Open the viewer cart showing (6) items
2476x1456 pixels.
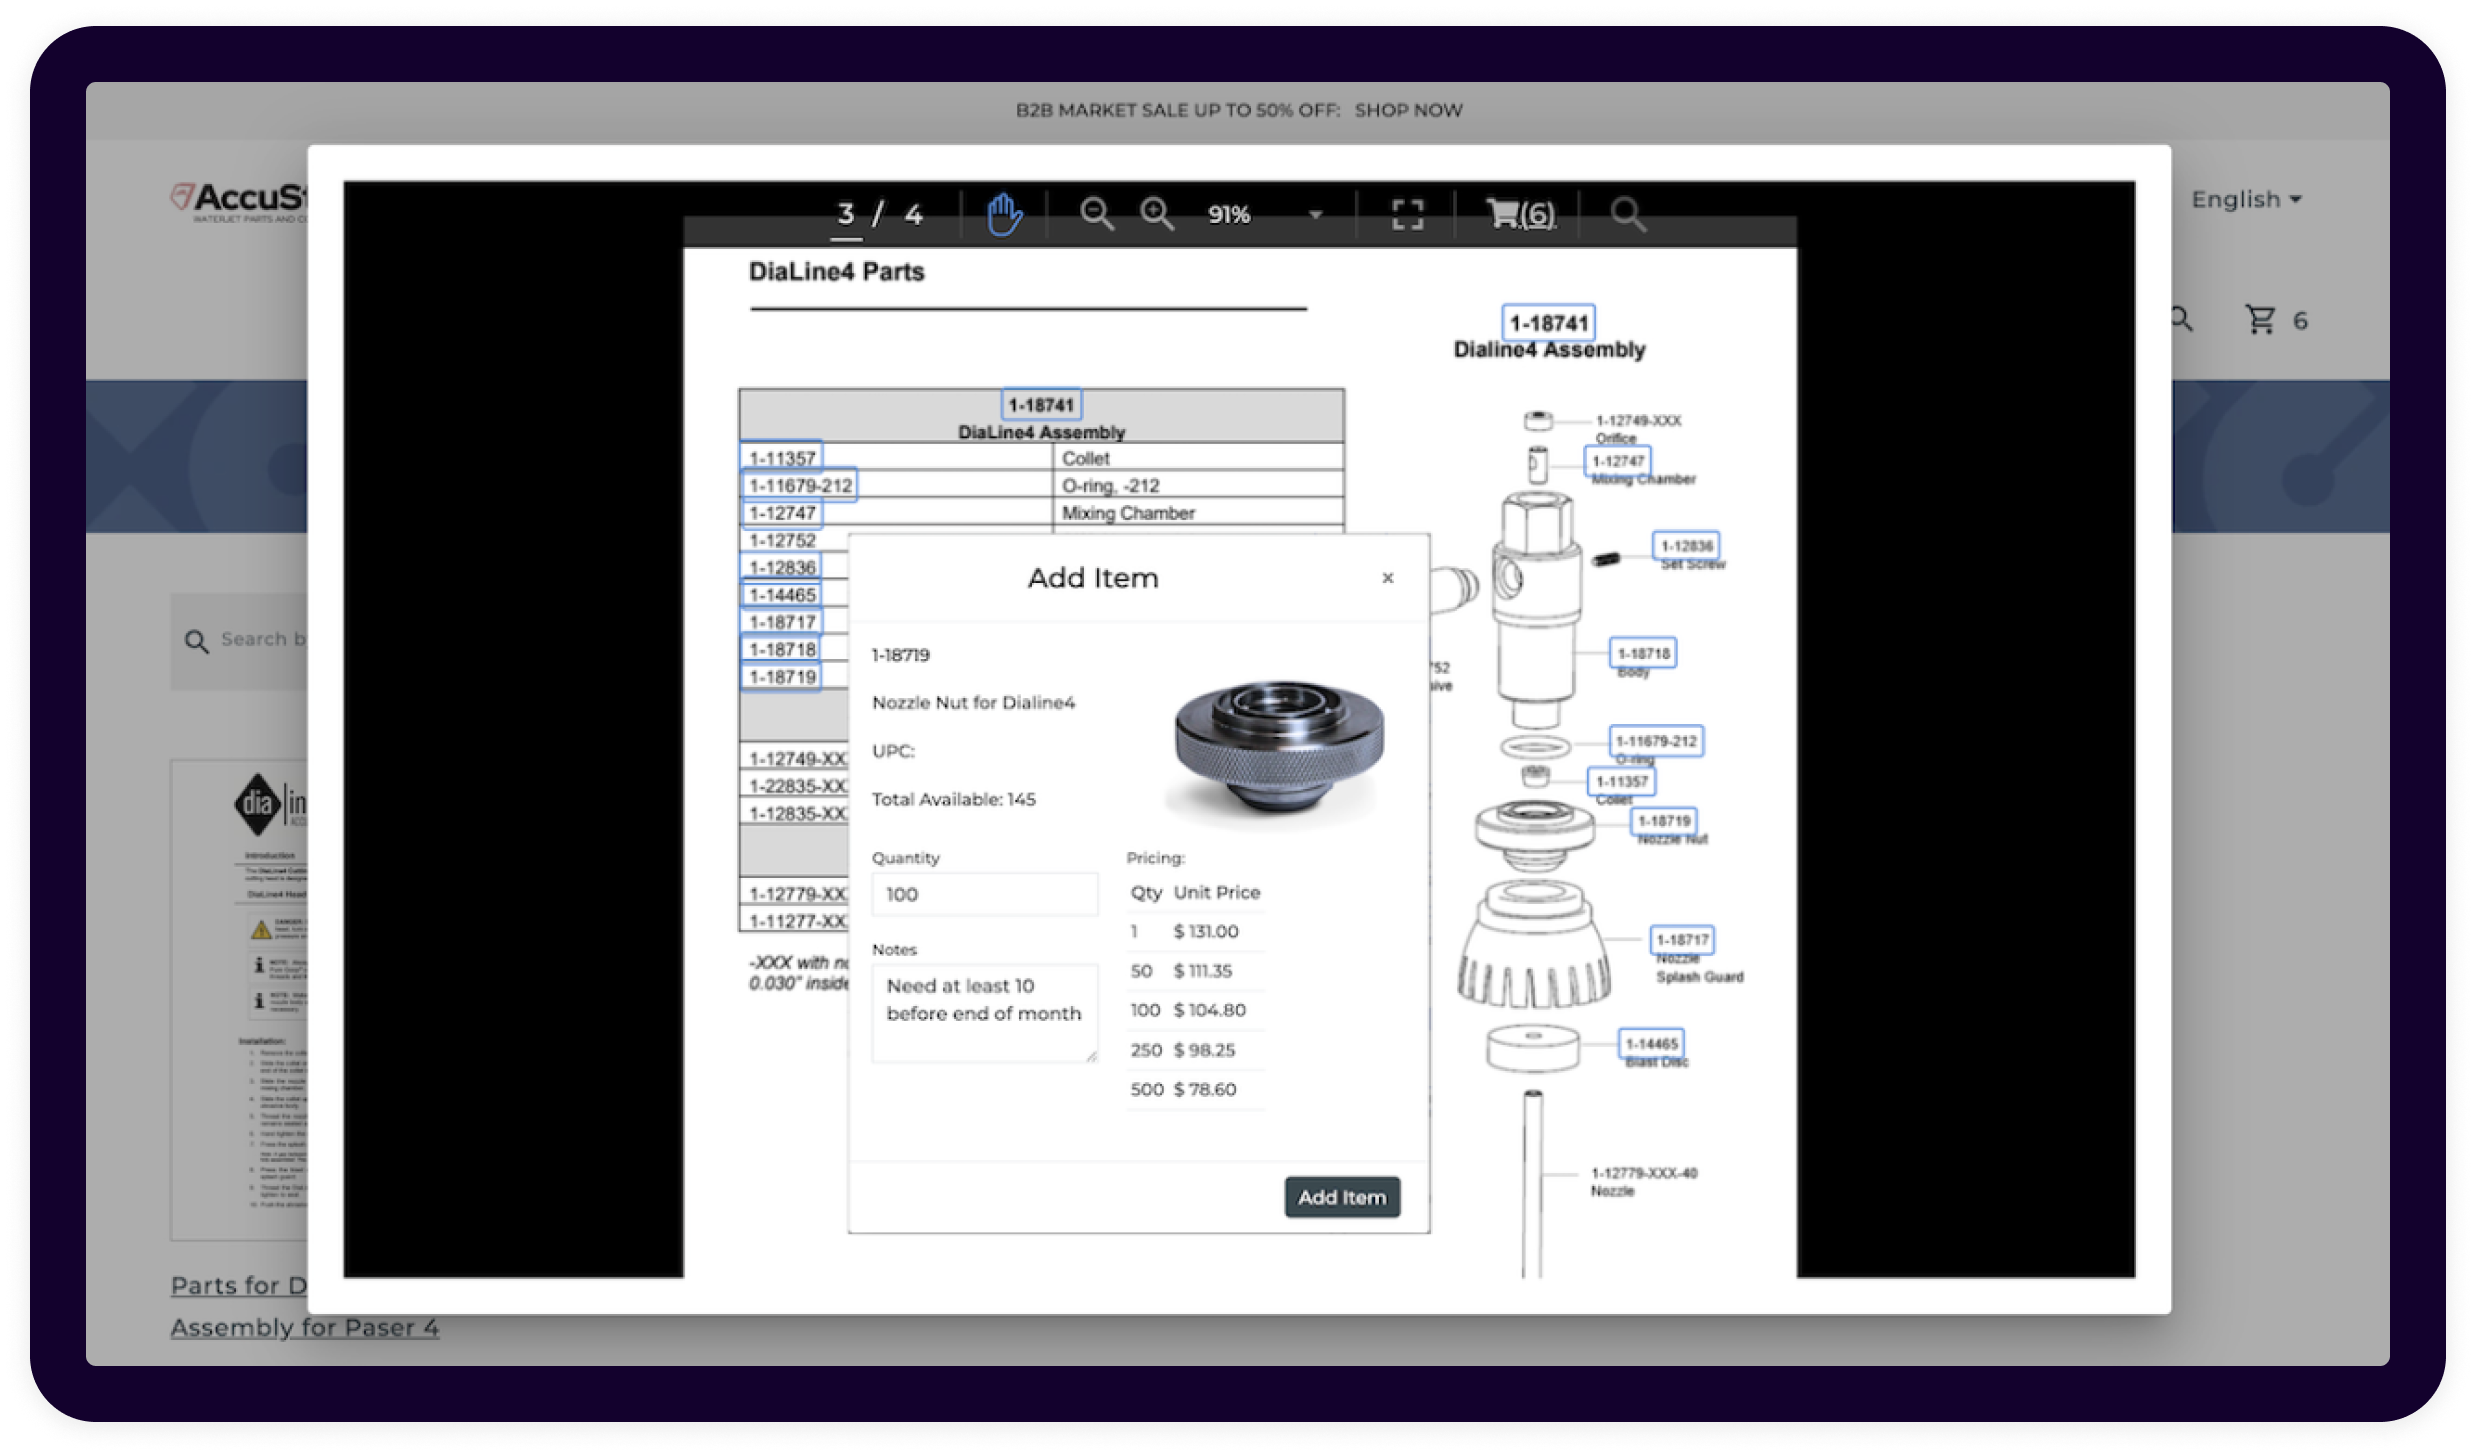(x=1520, y=214)
